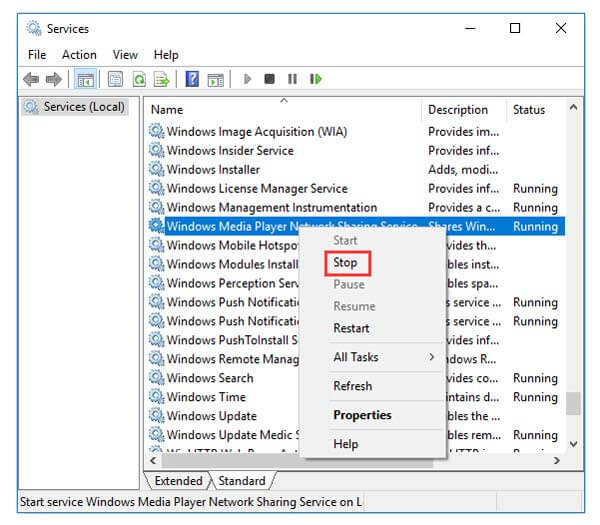This screenshot has width=600, height=525.
Task: Click gear icon of Windows Insider Service
Action: (x=156, y=150)
